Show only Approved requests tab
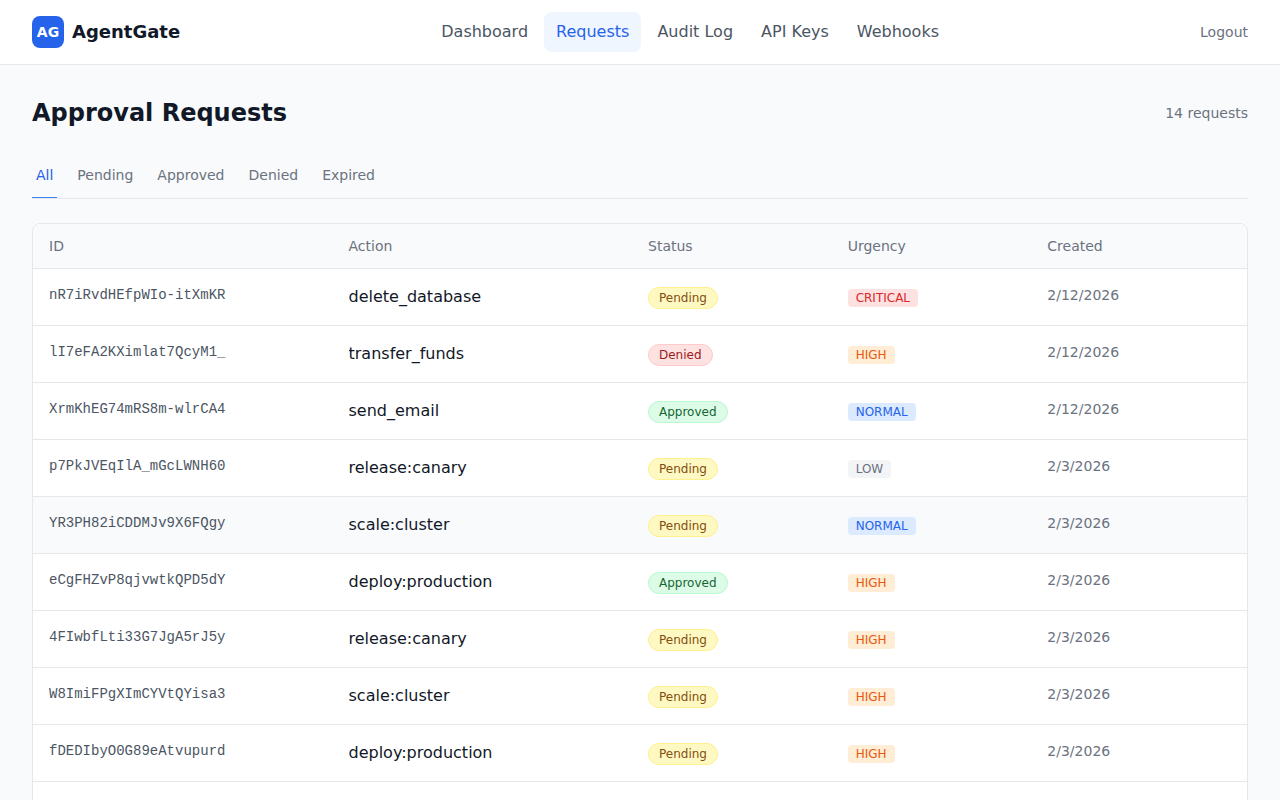 191,175
